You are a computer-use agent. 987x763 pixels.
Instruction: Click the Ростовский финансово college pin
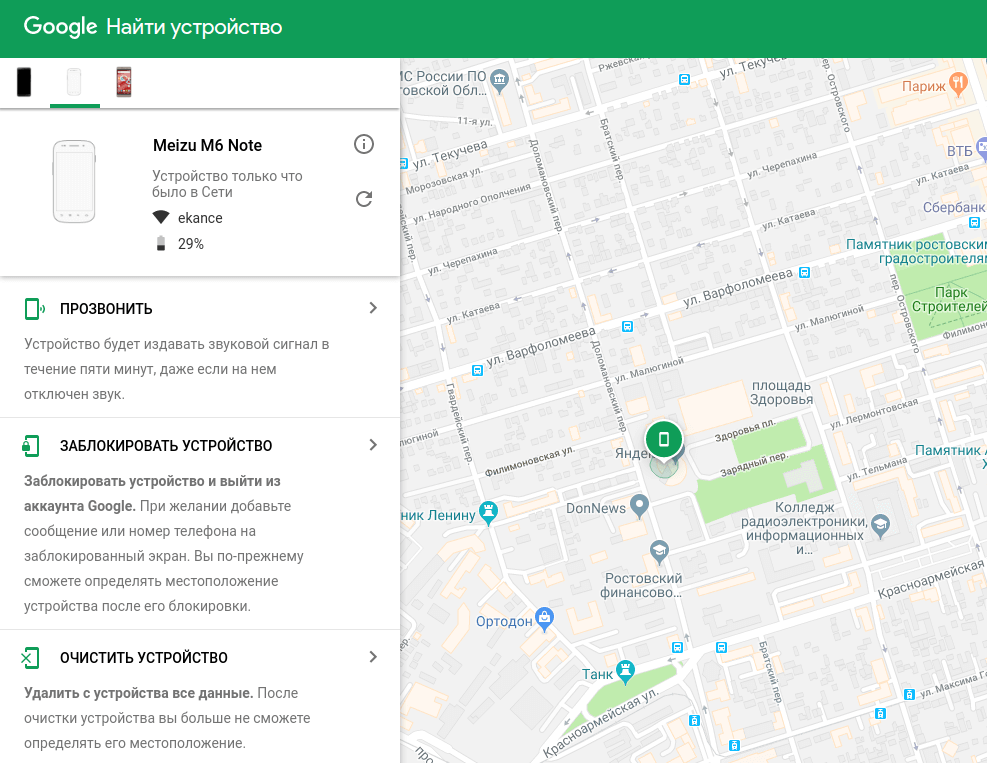pos(659,551)
